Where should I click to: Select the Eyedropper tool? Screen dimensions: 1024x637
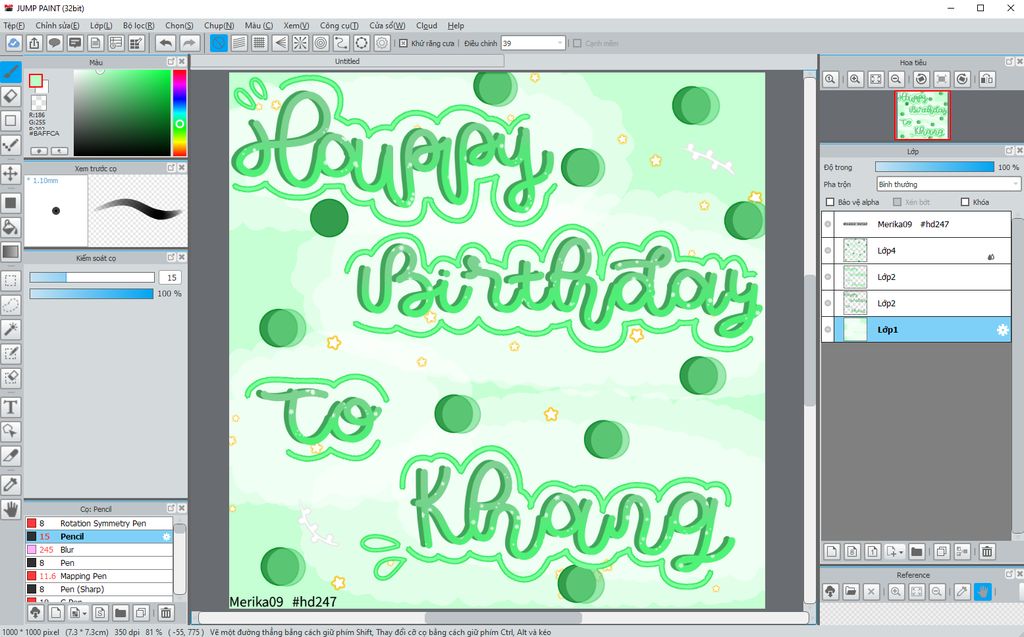(x=10, y=484)
